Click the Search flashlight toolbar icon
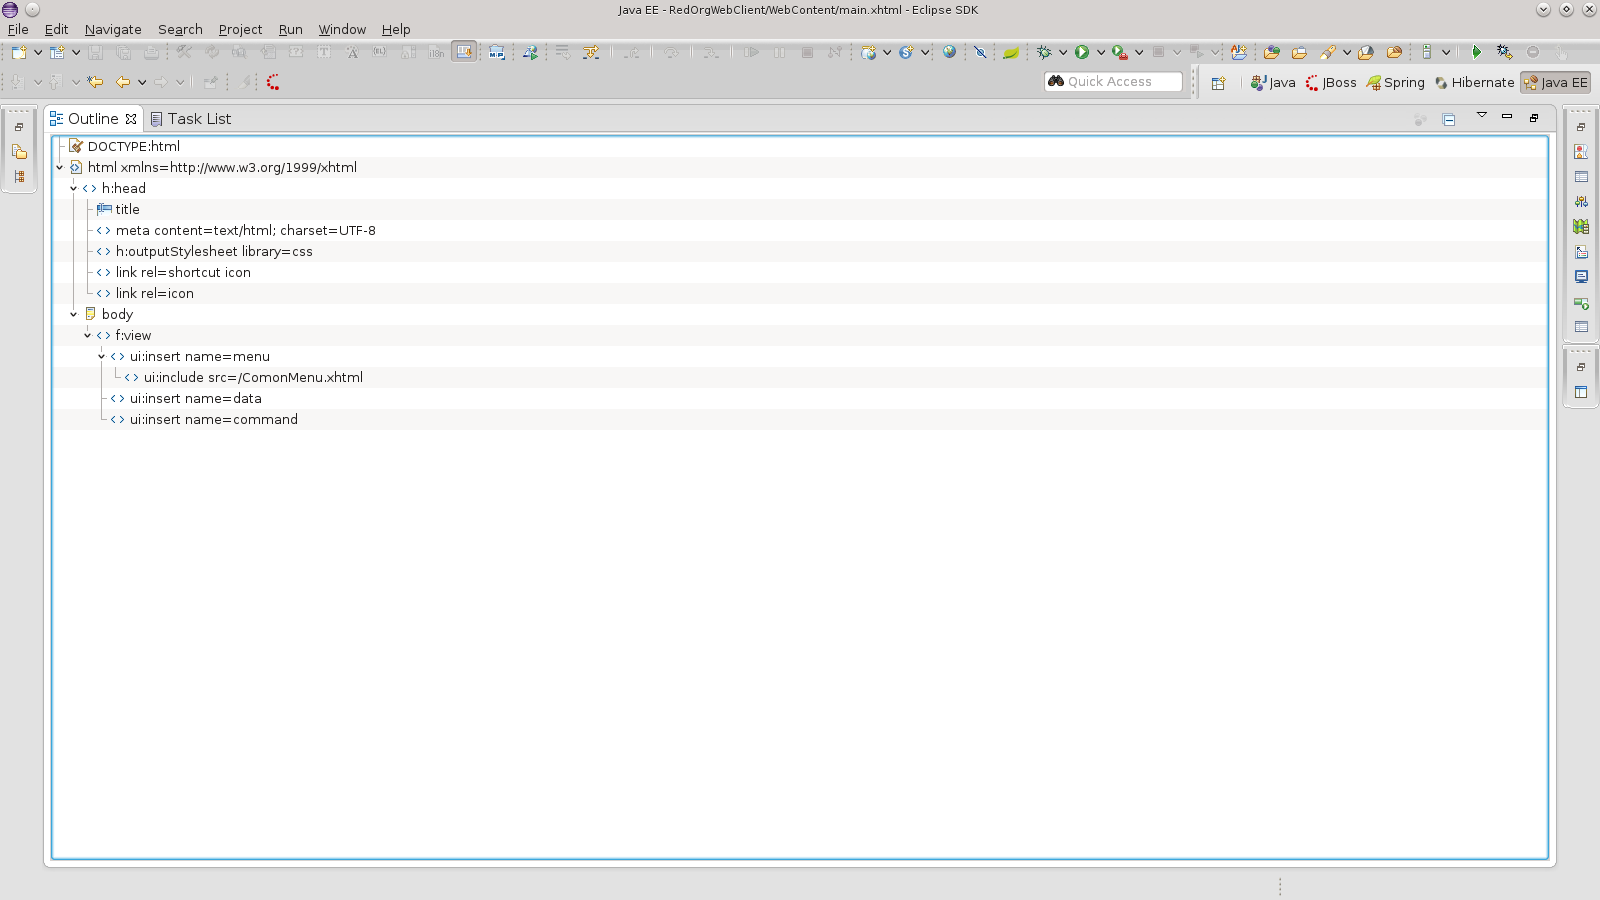The width and height of the screenshot is (1600, 900). click(1327, 52)
